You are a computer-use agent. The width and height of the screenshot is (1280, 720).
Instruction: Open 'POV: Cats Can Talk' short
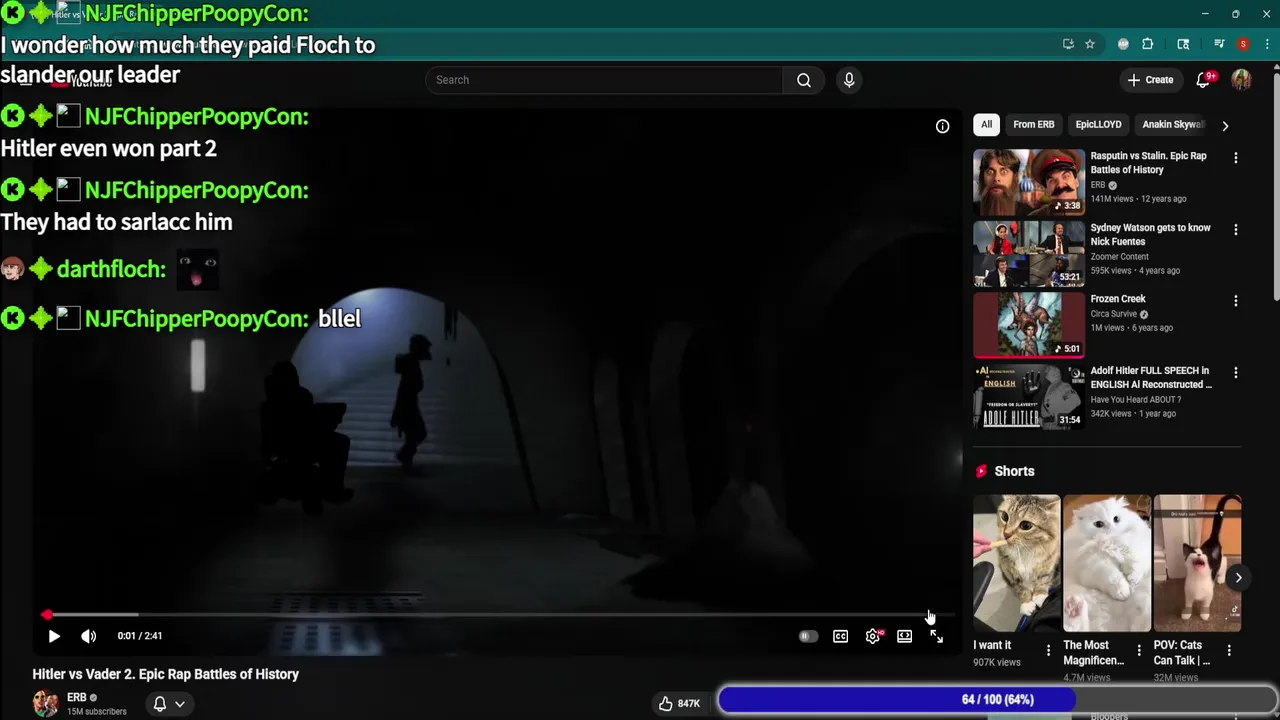[x=1197, y=563]
